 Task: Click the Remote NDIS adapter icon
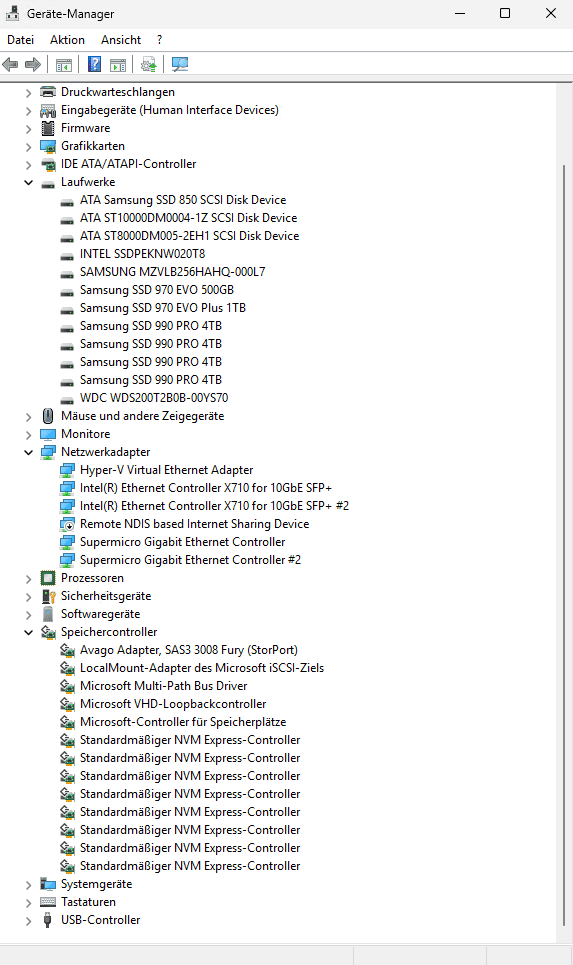click(67, 524)
